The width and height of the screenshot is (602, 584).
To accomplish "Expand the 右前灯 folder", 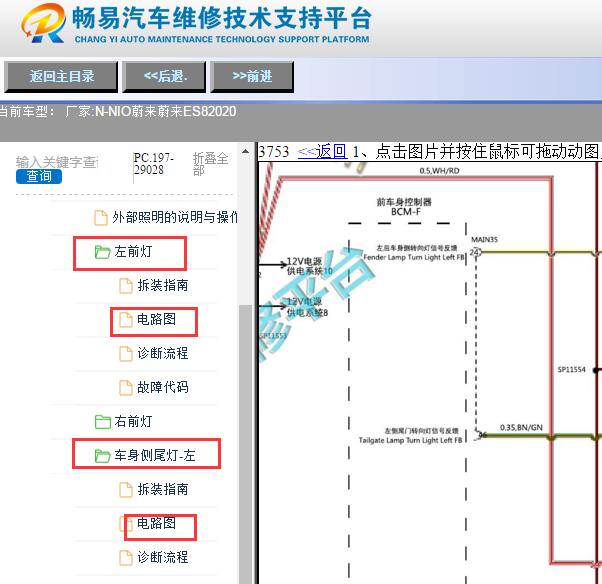I will click(x=133, y=422).
